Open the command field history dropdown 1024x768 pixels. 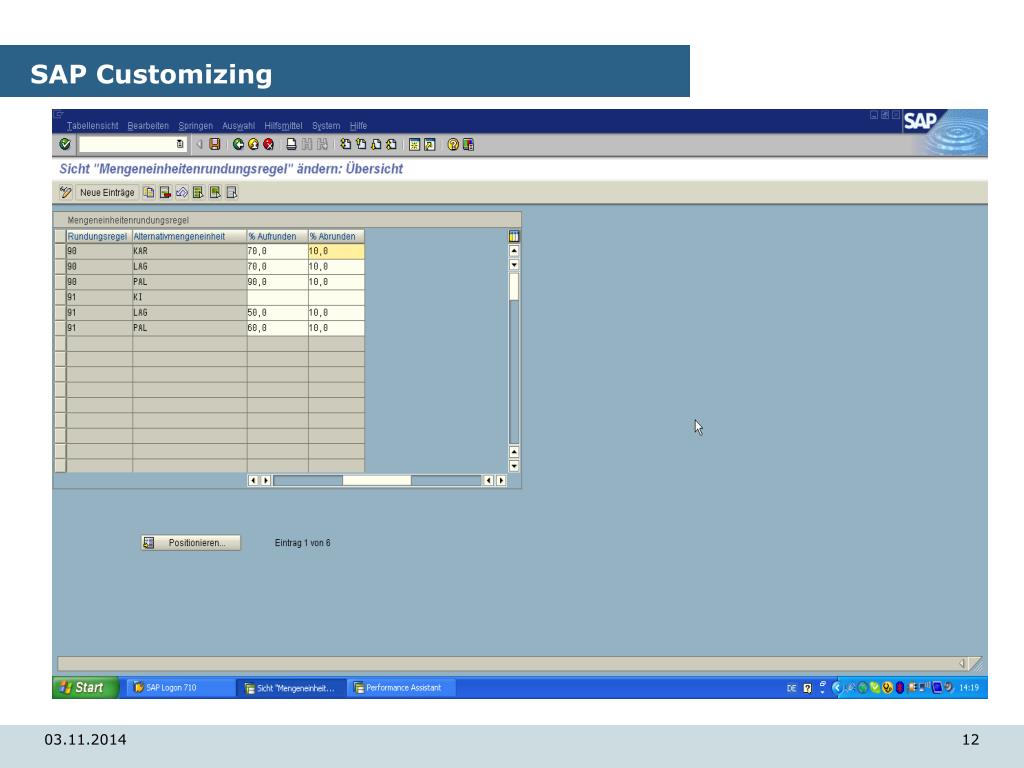tap(180, 144)
